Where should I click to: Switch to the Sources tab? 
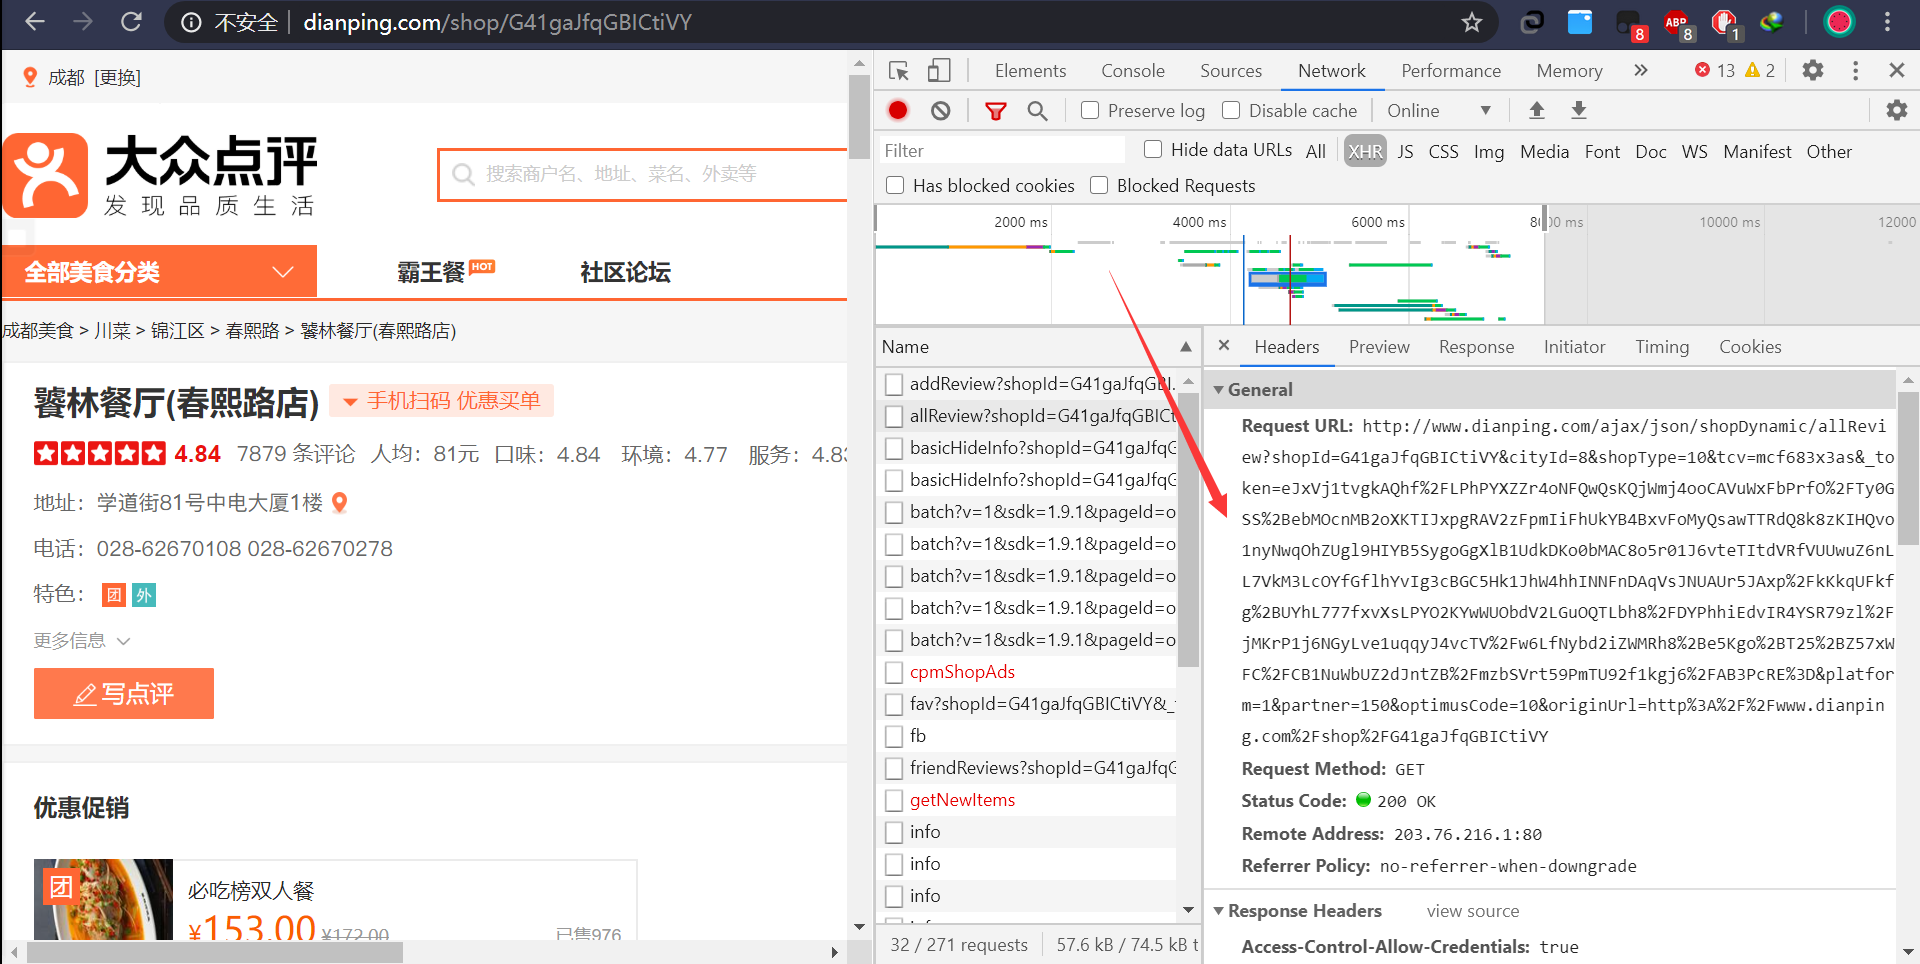tap(1230, 71)
